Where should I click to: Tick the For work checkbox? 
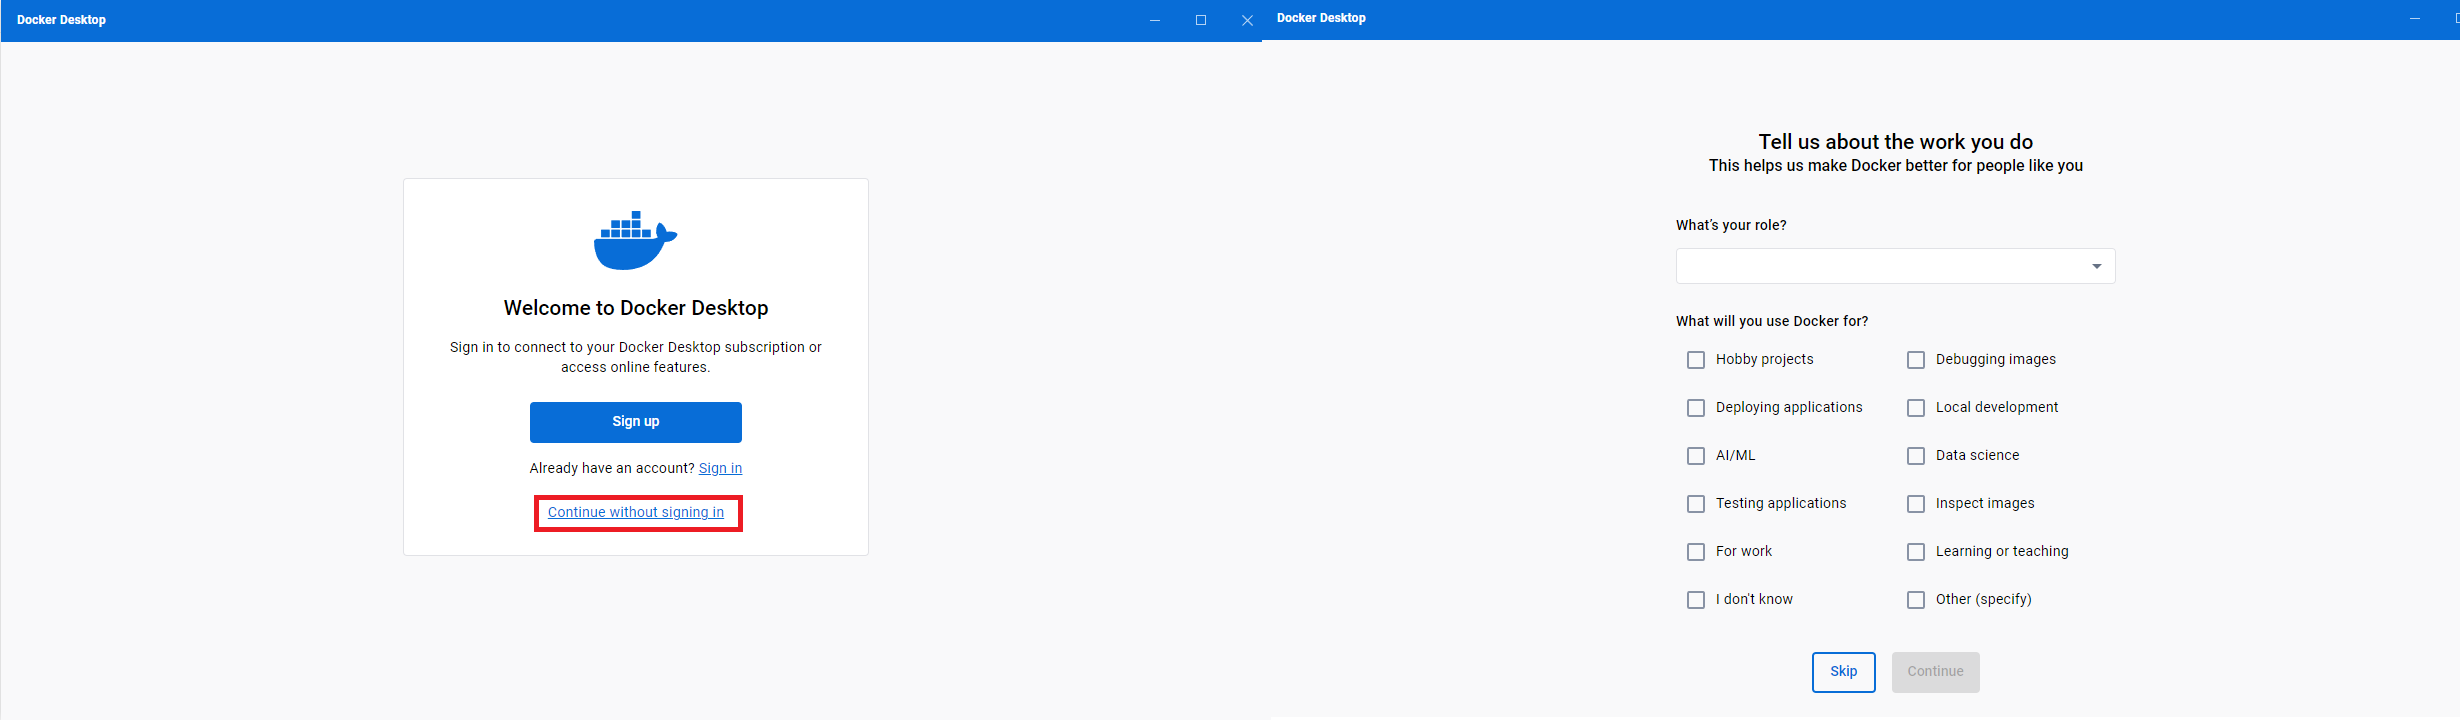(1696, 552)
